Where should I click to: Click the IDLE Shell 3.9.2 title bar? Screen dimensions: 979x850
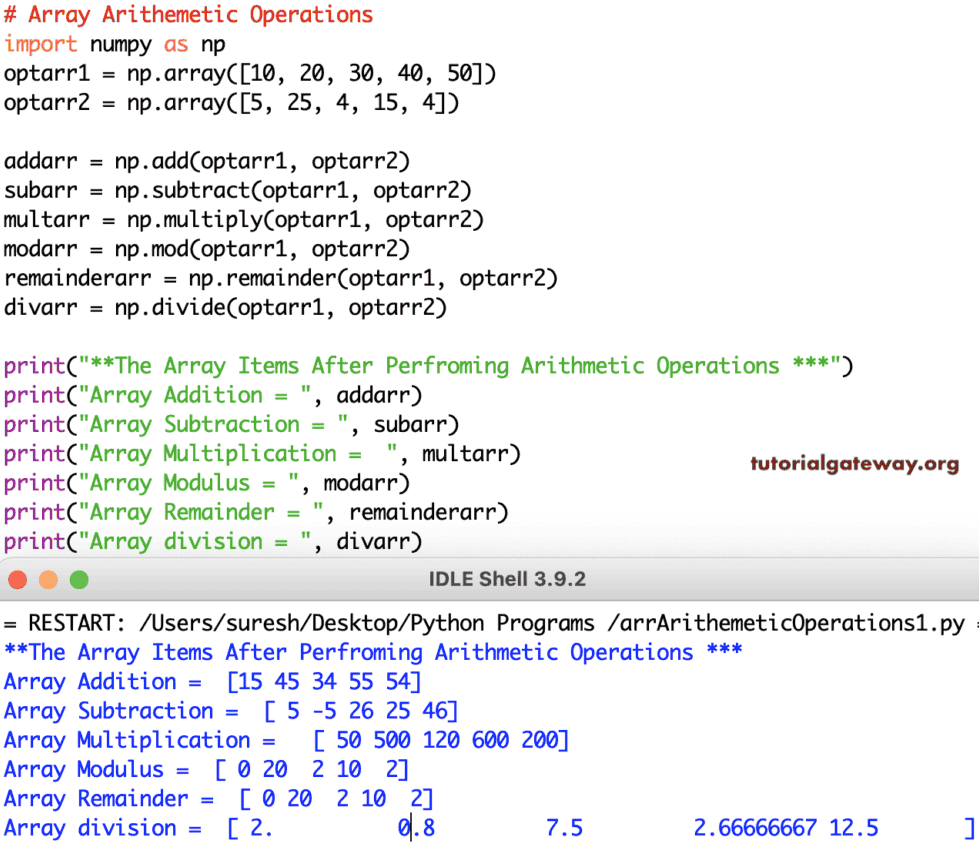(x=507, y=579)
